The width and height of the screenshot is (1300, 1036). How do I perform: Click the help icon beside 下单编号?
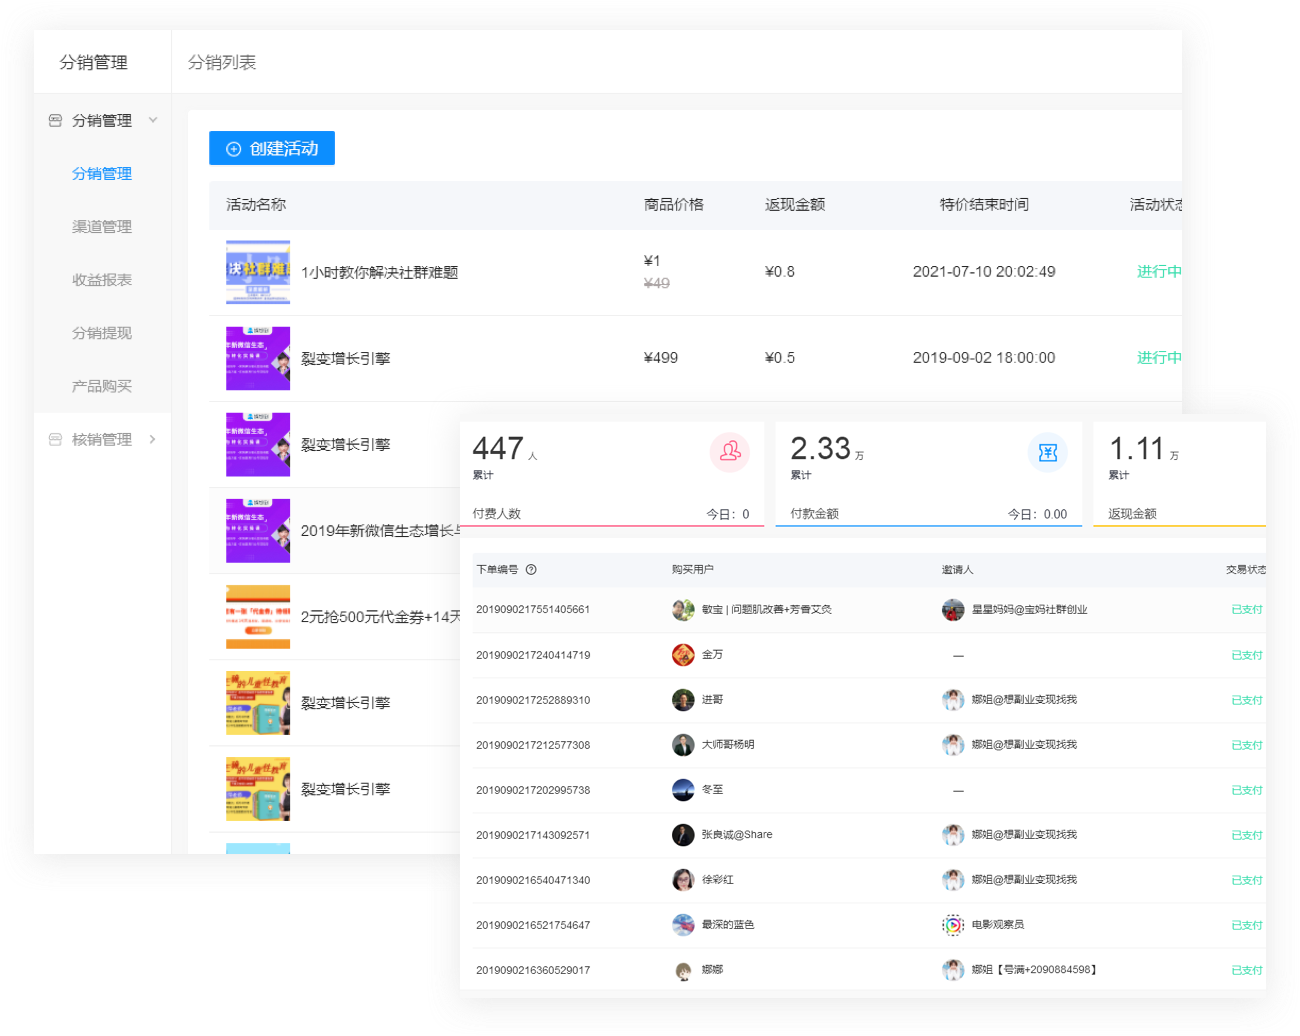[531, 570]
